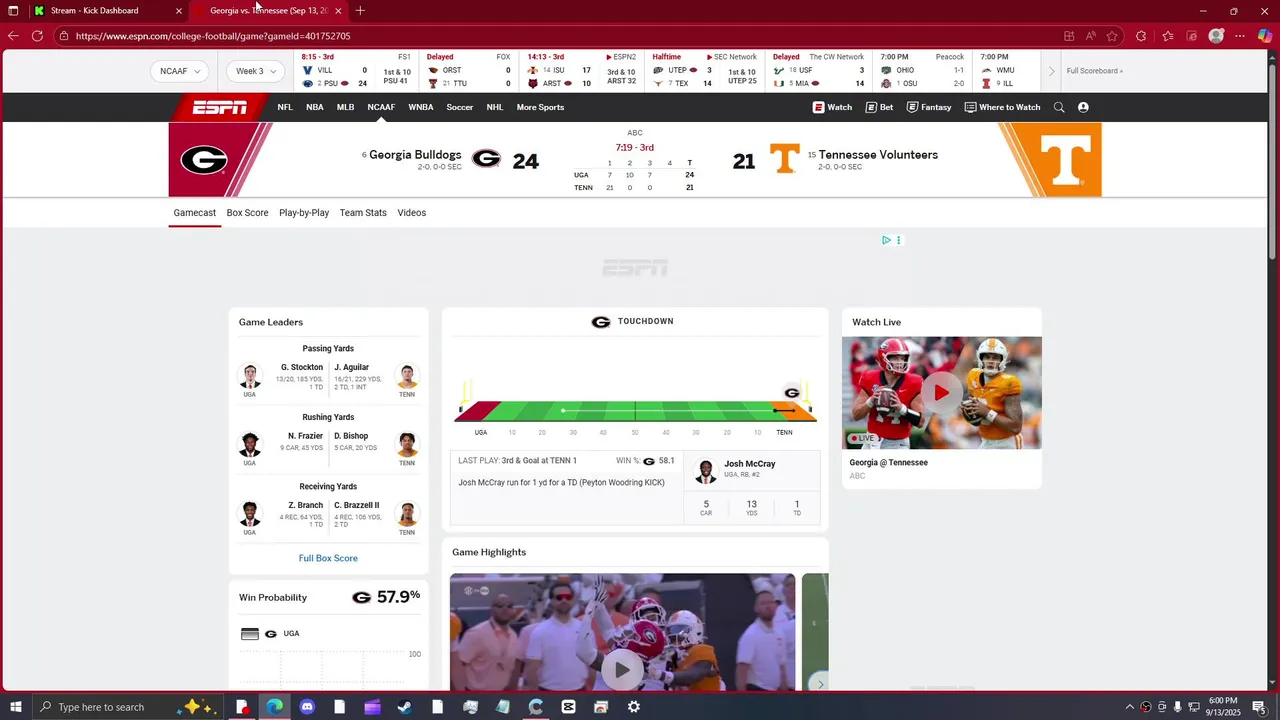The height and width of the screenshot is (720, 1280).
Task: Open Josh McCray player link
Action: point(750,464)
